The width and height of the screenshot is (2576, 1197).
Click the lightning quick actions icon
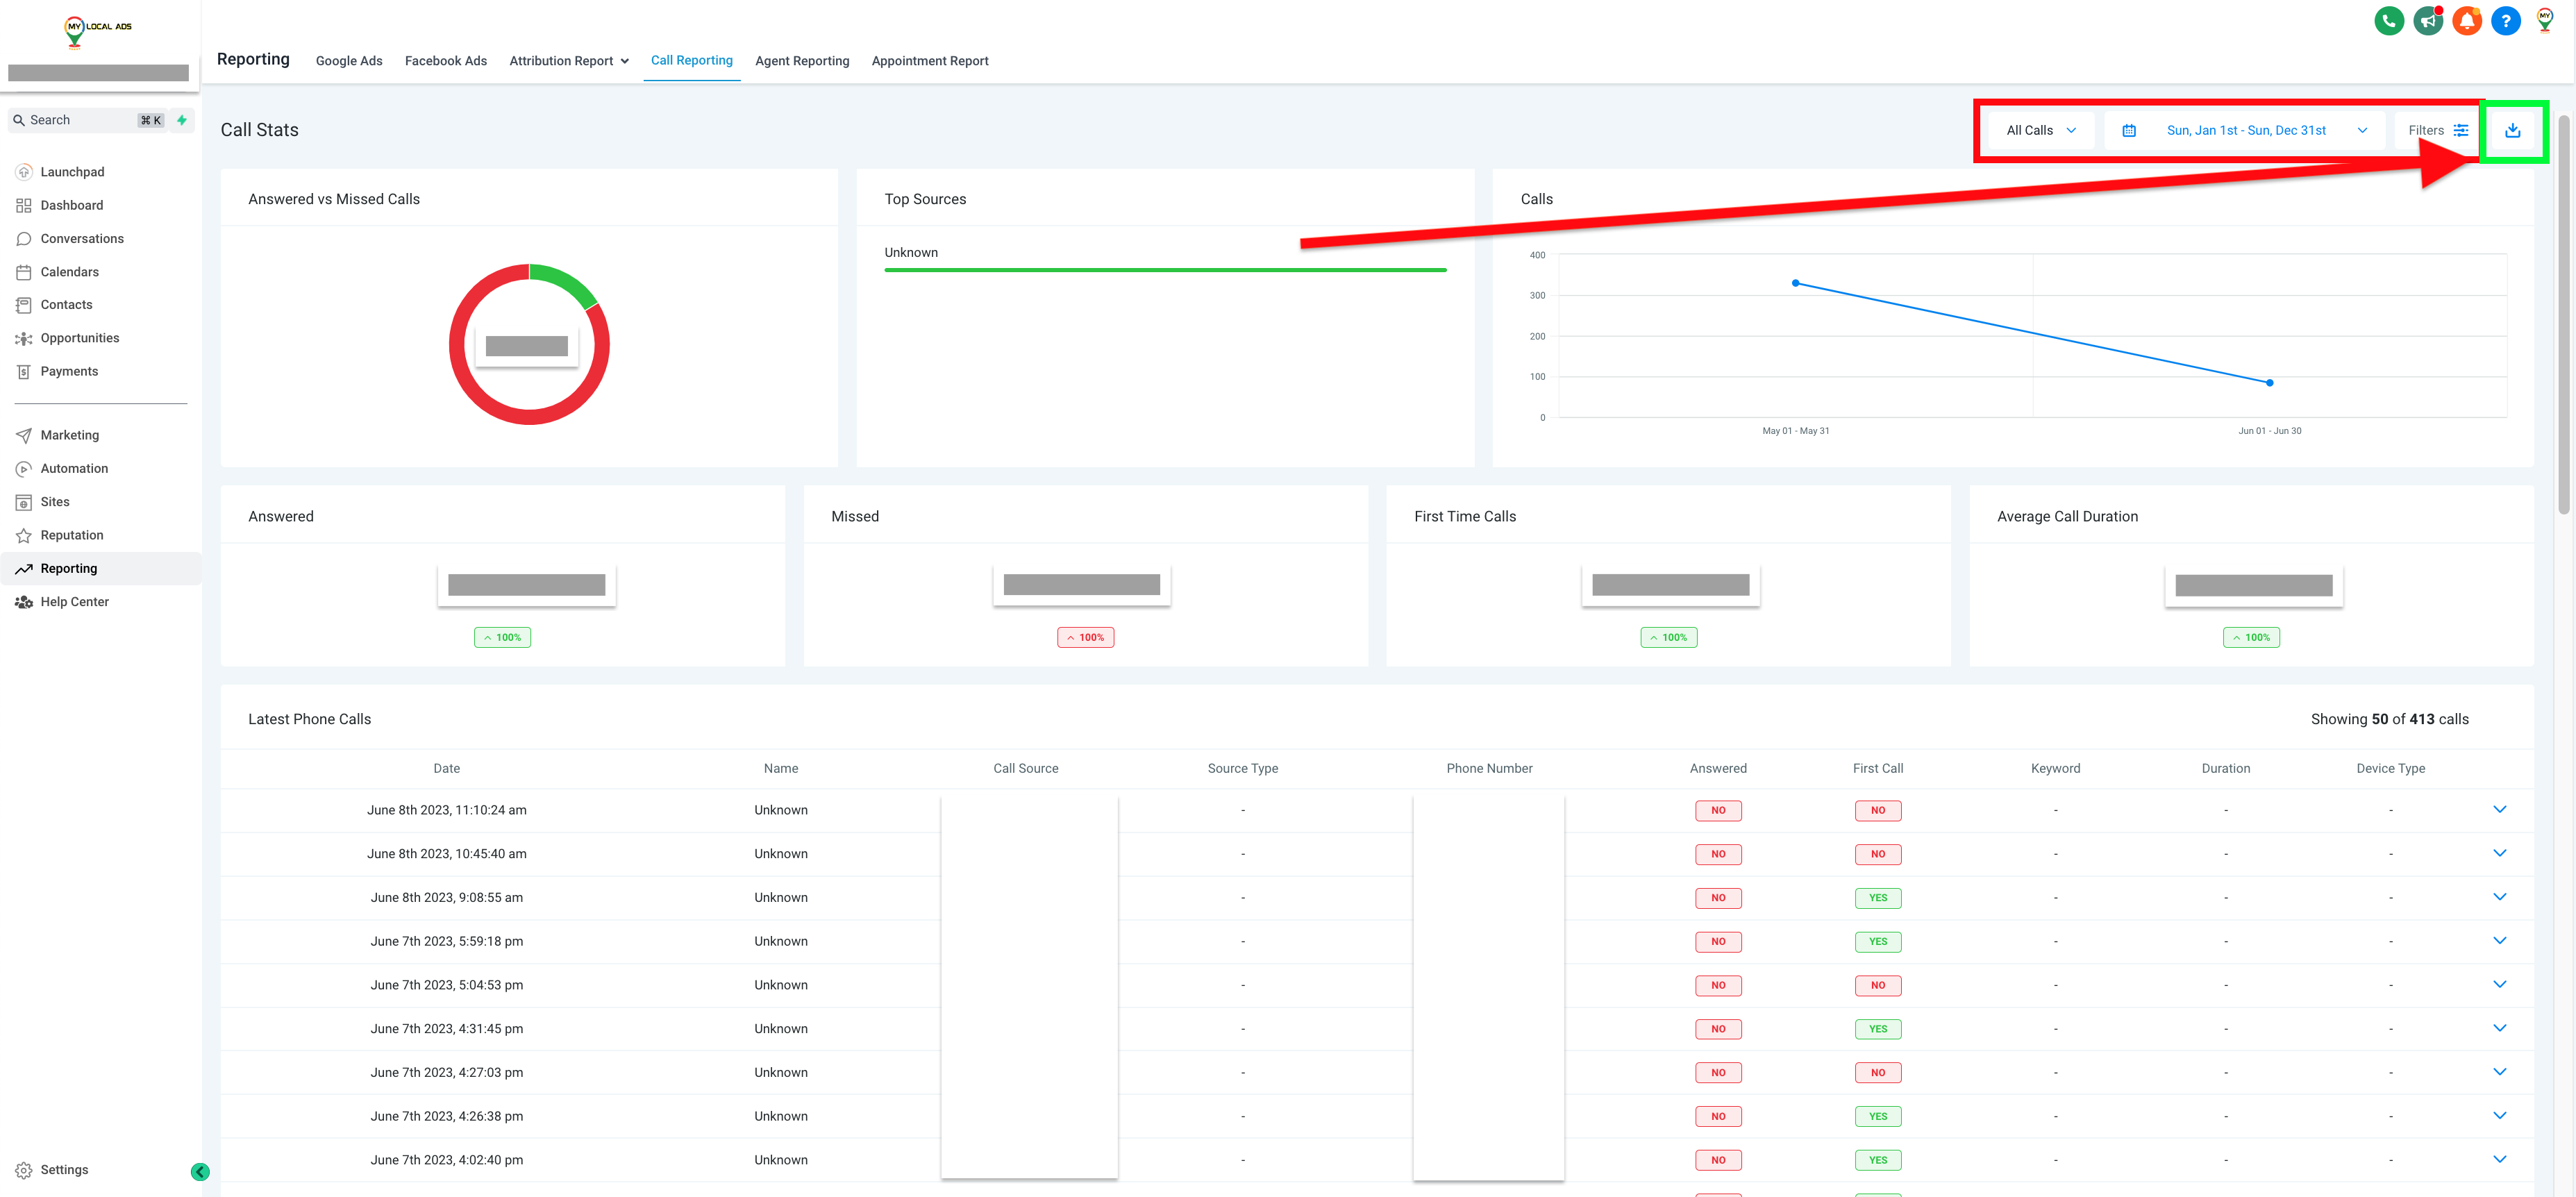182,120
